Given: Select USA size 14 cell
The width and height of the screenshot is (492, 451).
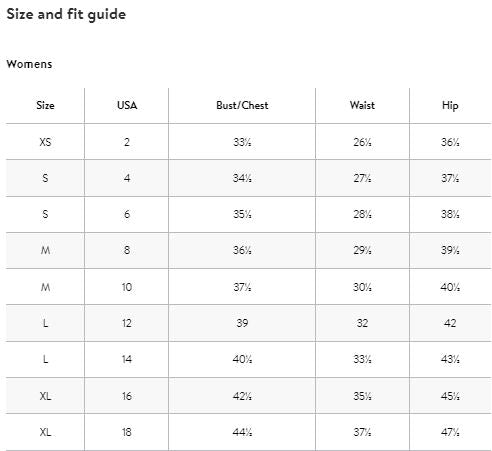Looking at the screenshot, I should point(127,359).
